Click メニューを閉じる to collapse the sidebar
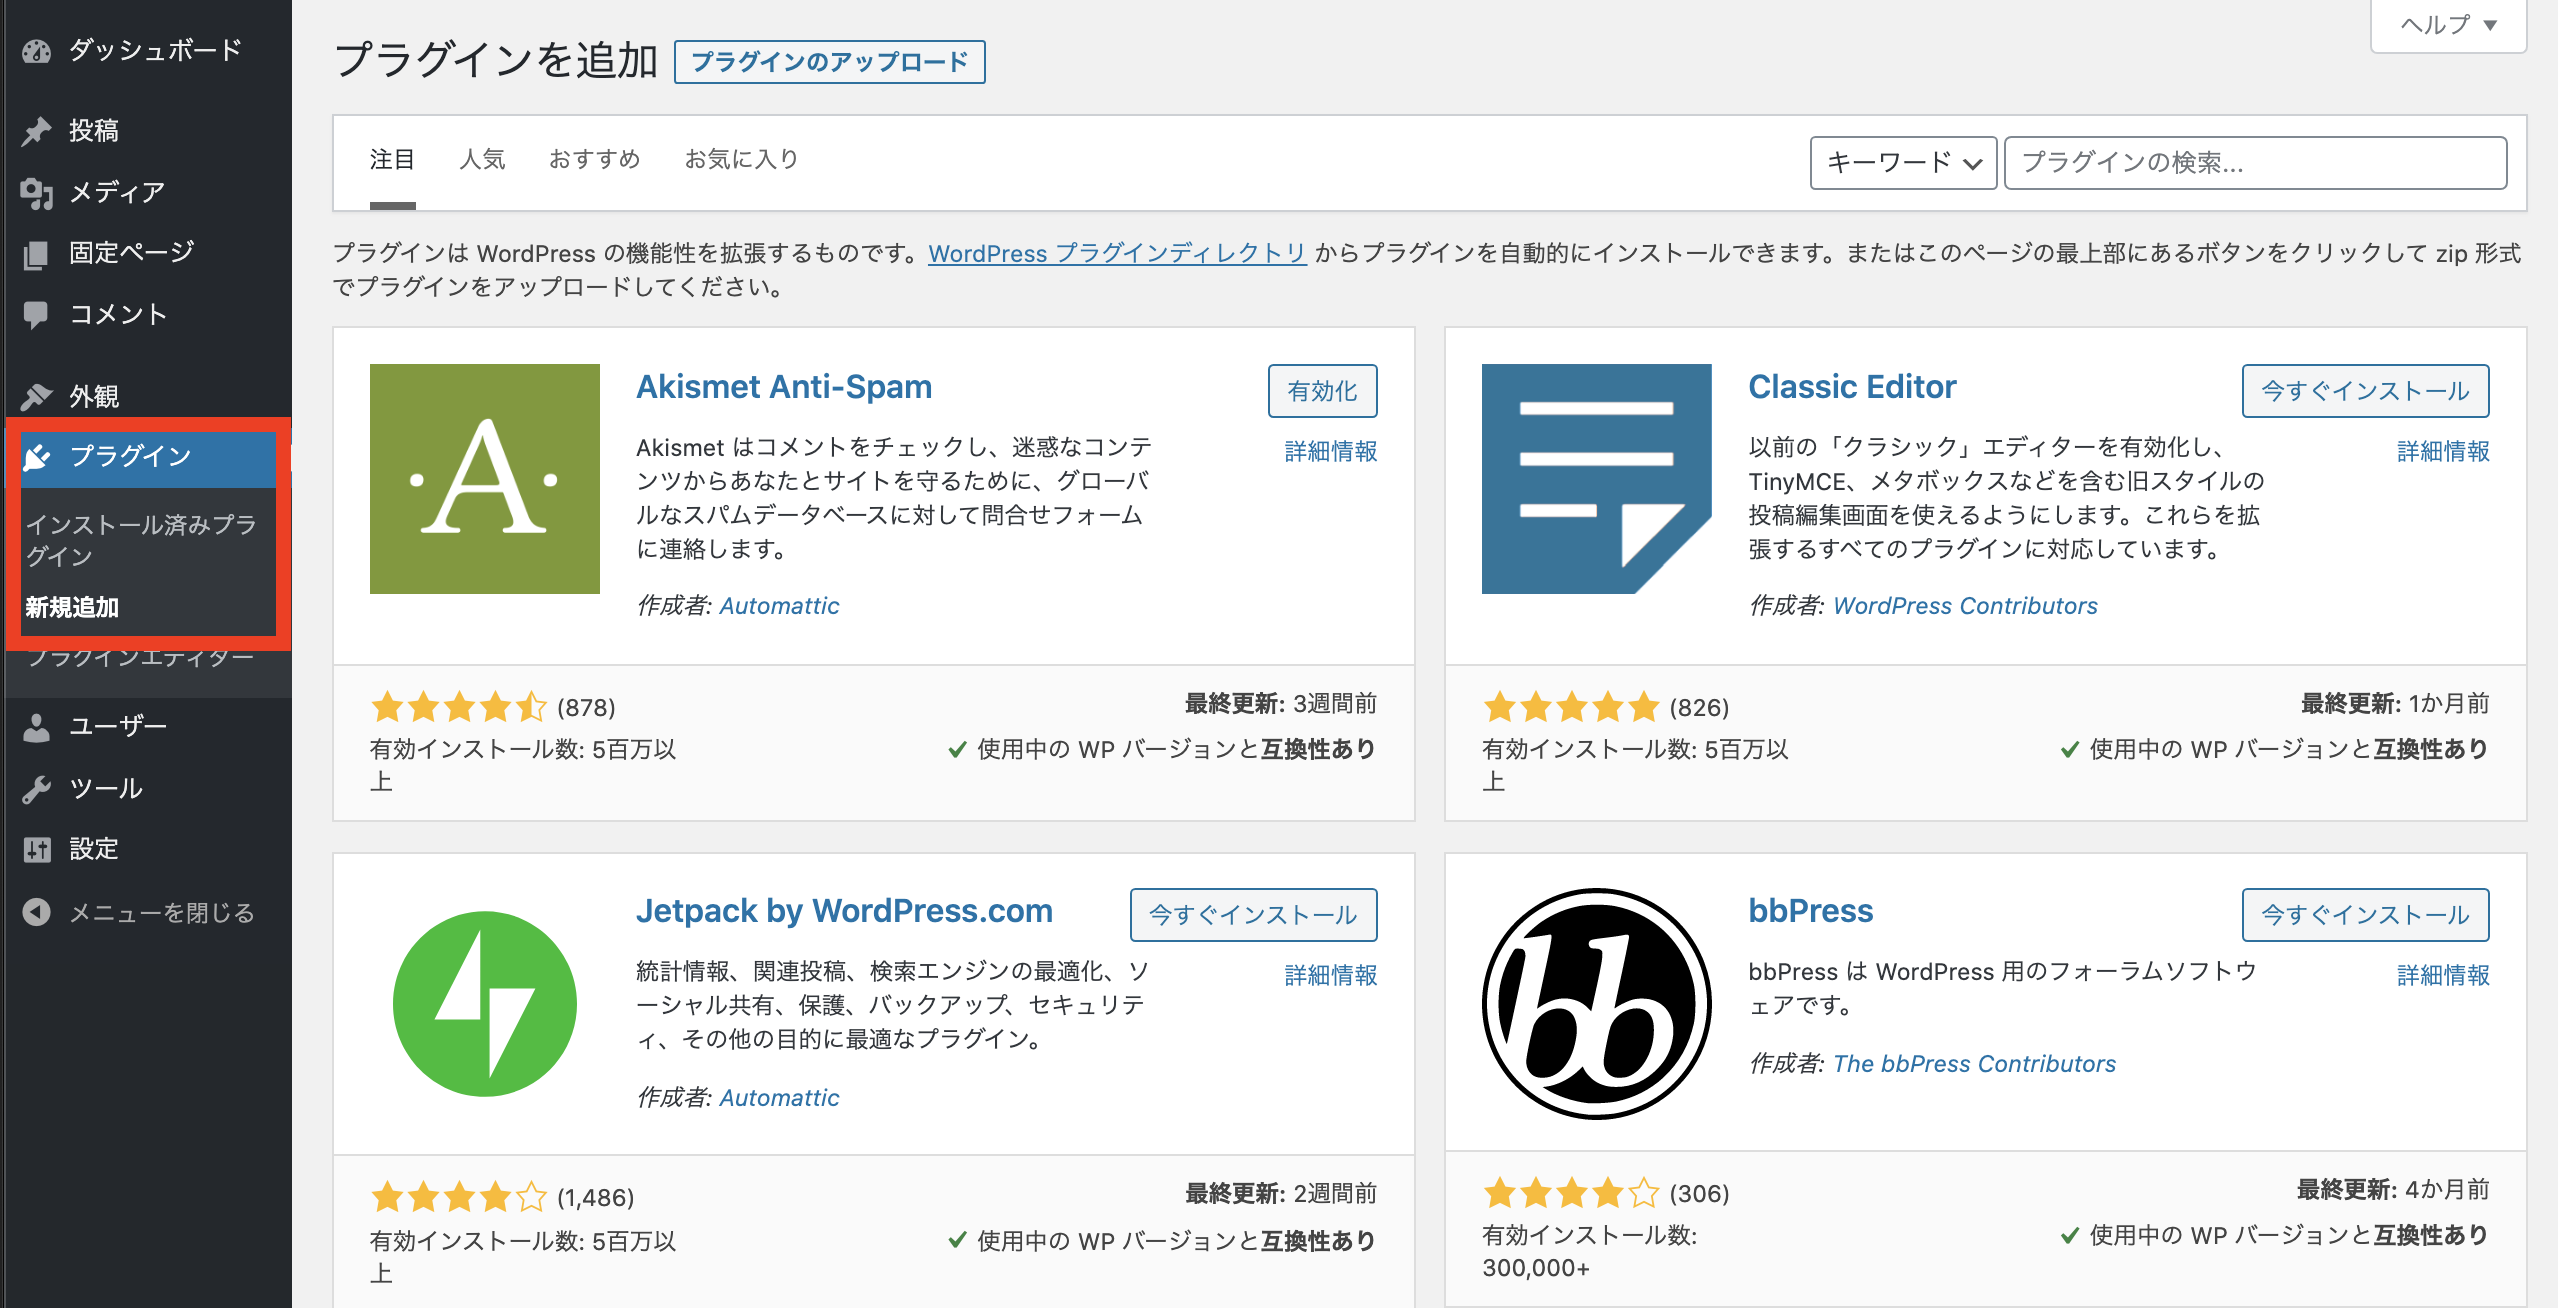 click(x=148, y=913)
